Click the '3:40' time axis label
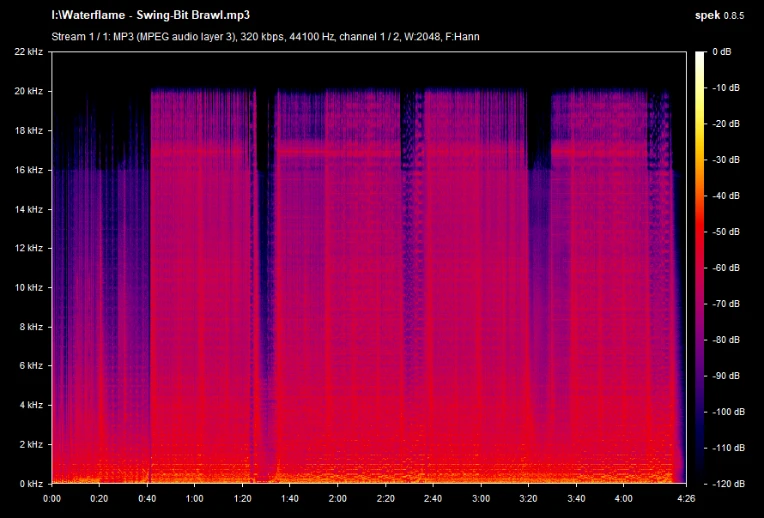The height and width of the screenshot is (518, 764). (576, 499)
